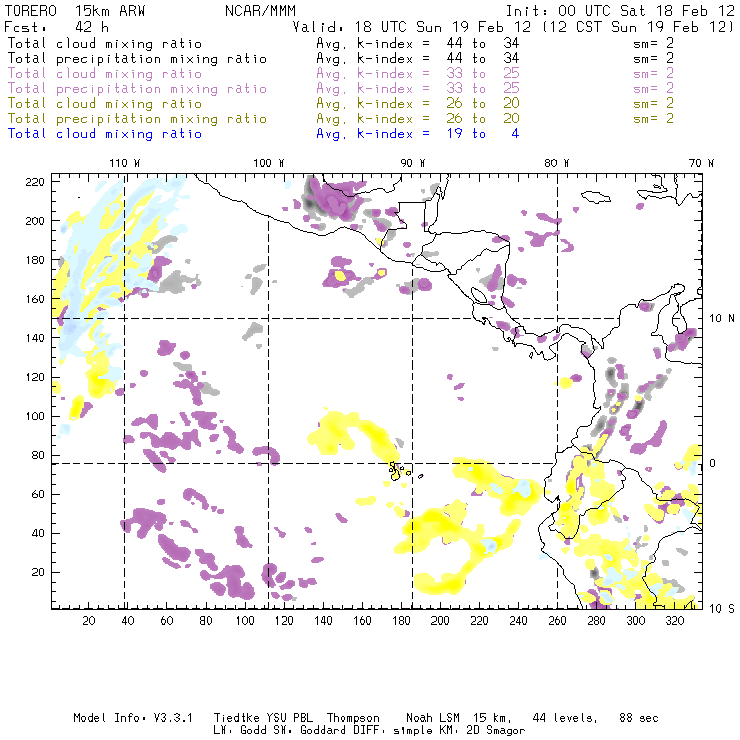Click "60" on the horizontal axis
Image resolution: width=740 pixels, height=740 pixels.
pyautogui.click(x=167, y=621)
